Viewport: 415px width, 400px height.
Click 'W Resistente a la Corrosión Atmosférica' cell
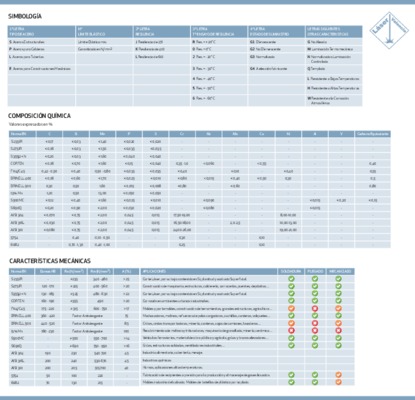click(x=334, y=100)
